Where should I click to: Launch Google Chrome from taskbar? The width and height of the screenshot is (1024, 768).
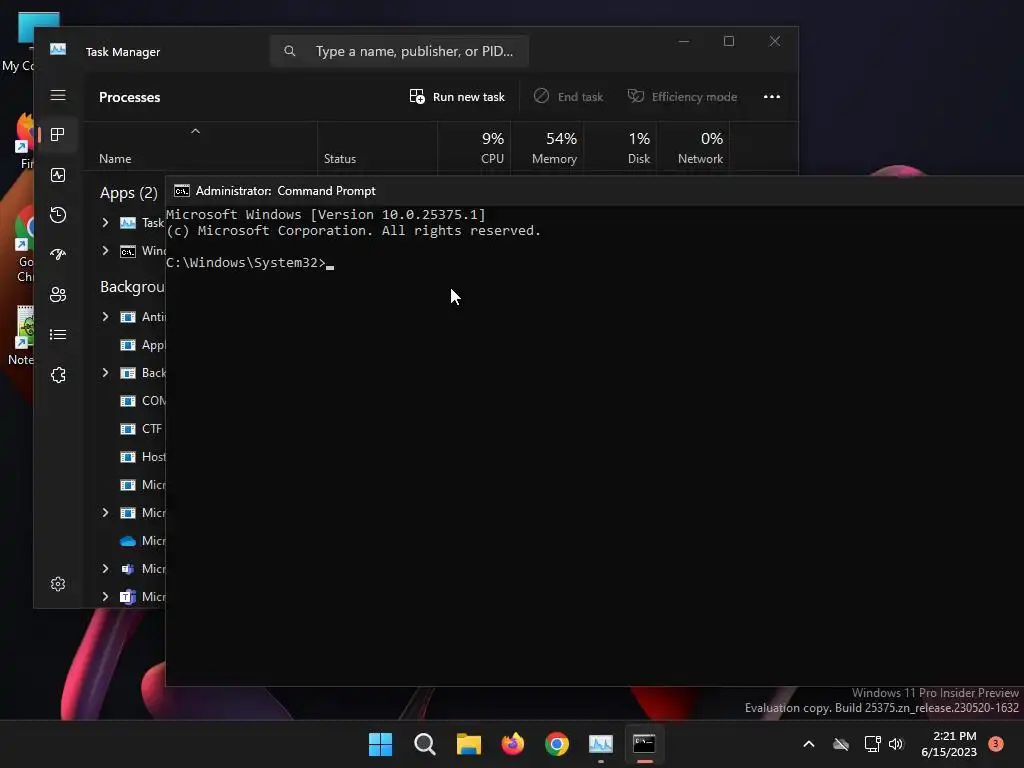click(x=557, y=744)
